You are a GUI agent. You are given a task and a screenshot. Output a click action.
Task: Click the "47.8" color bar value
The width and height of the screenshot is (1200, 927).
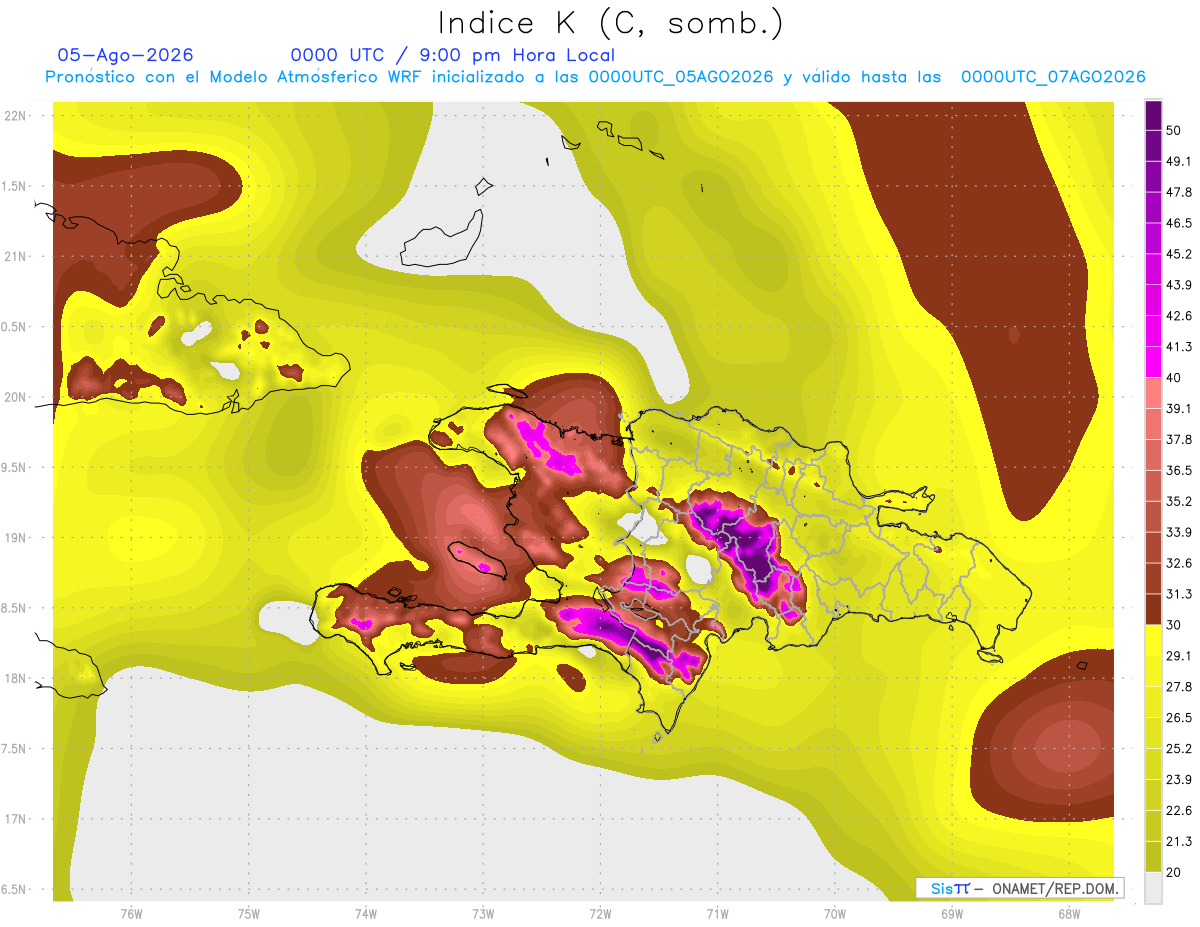coord(1179,193)
